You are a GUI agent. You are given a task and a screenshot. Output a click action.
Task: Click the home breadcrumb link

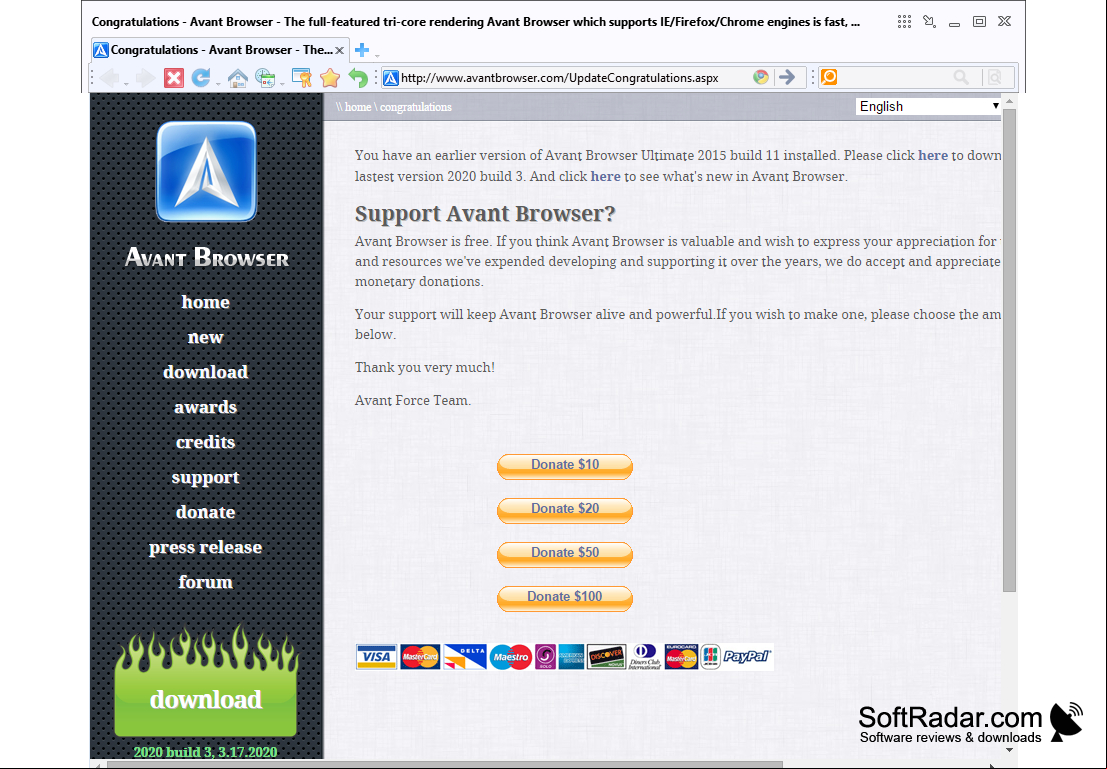[358, 107]
